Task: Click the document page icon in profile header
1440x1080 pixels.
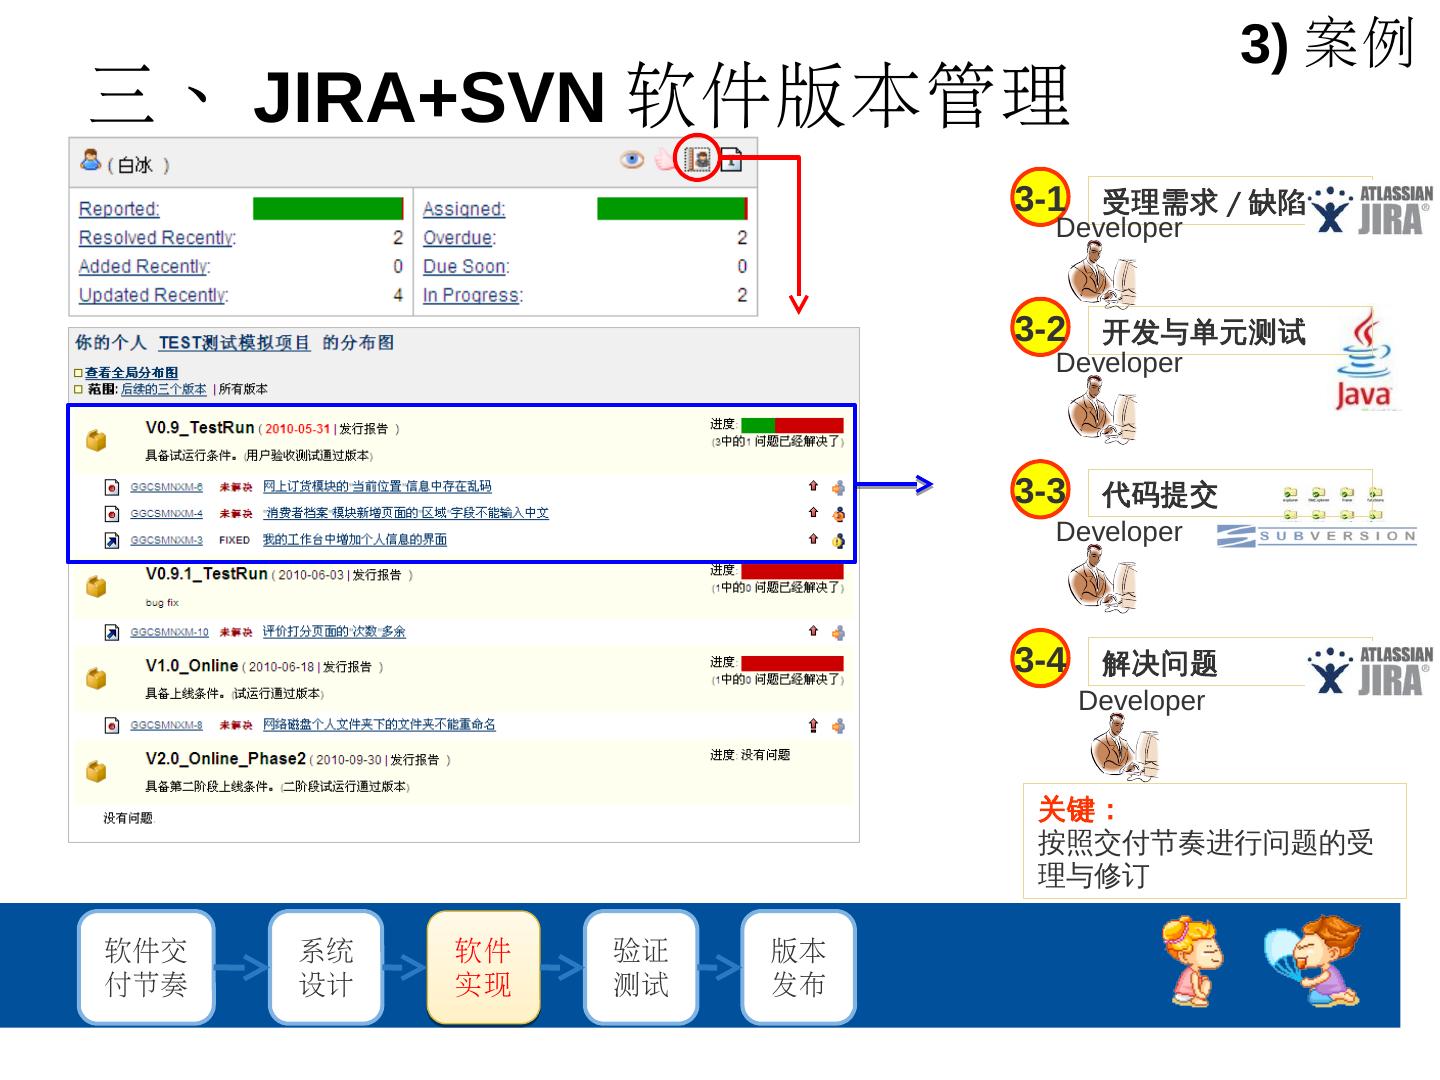Action: 731,160
